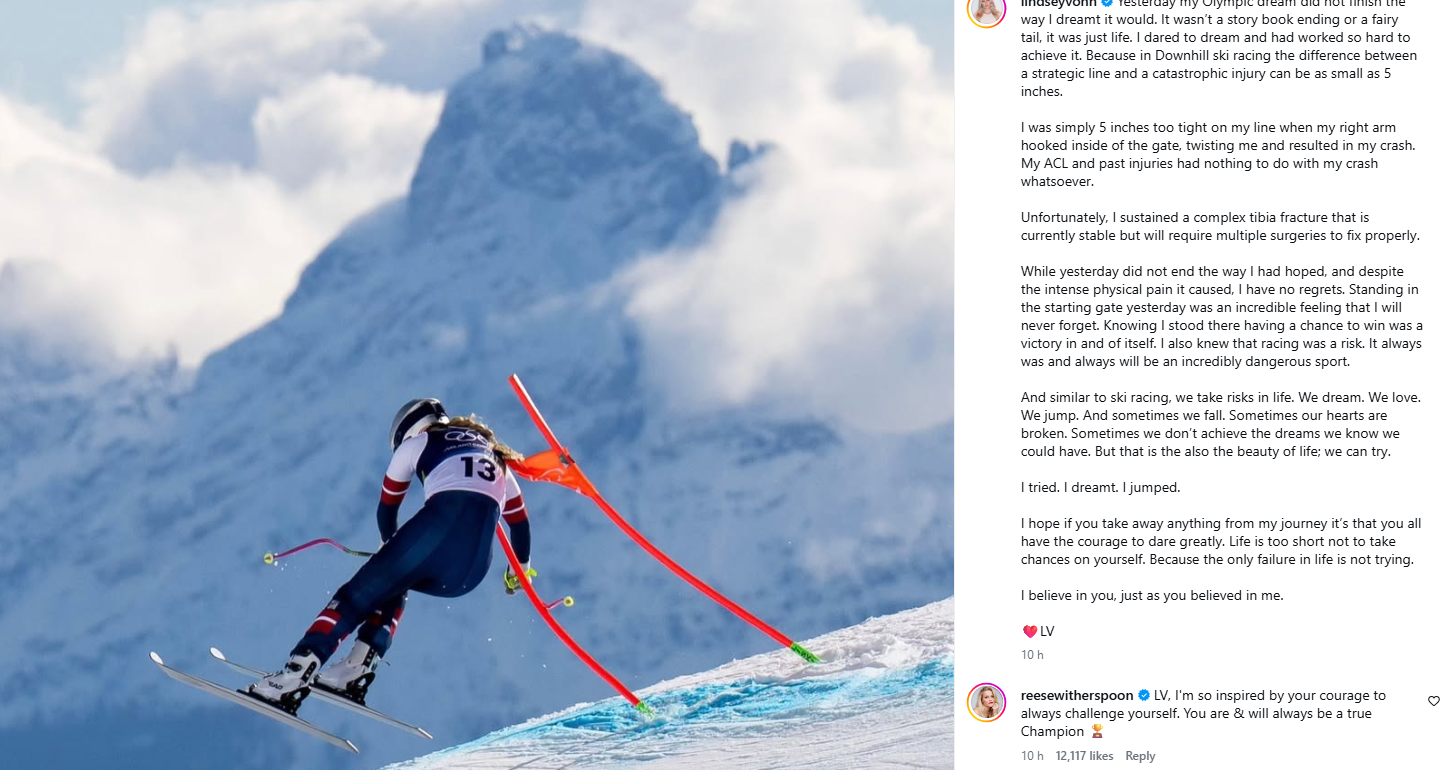The image size is (1447, 770).
Task: Click the verified badge beside reesewitherspoon
Action: tap(1144, 695)
